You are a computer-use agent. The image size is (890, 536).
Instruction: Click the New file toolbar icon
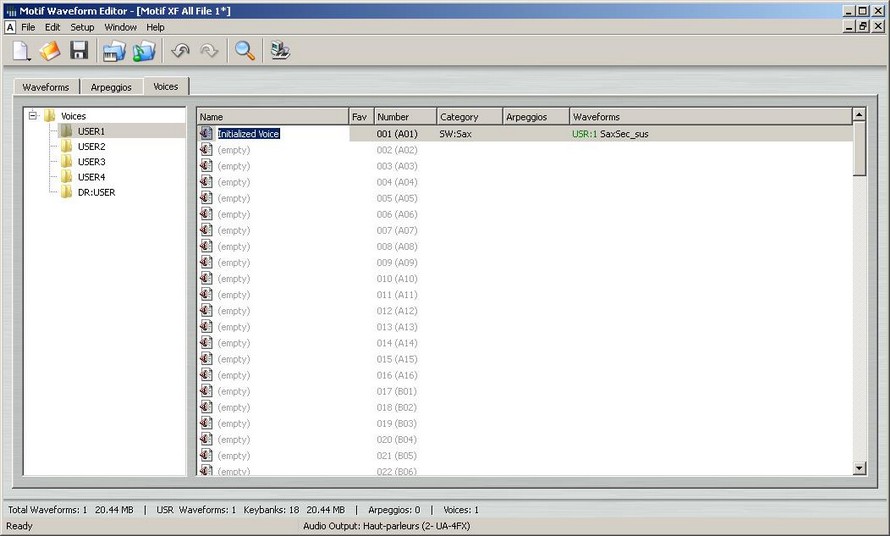(x=22, y=51)
